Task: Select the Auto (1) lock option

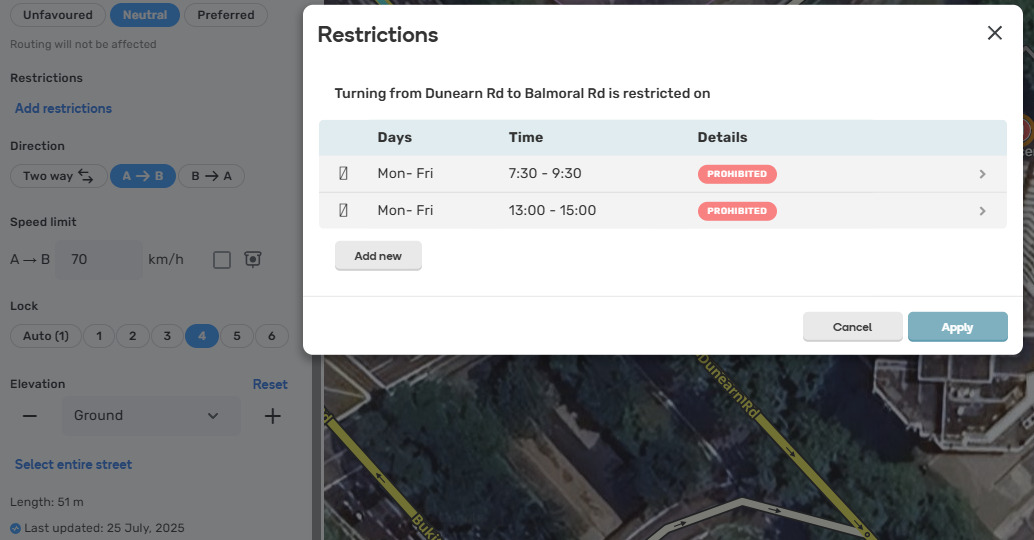Action: tap(45, 336)
